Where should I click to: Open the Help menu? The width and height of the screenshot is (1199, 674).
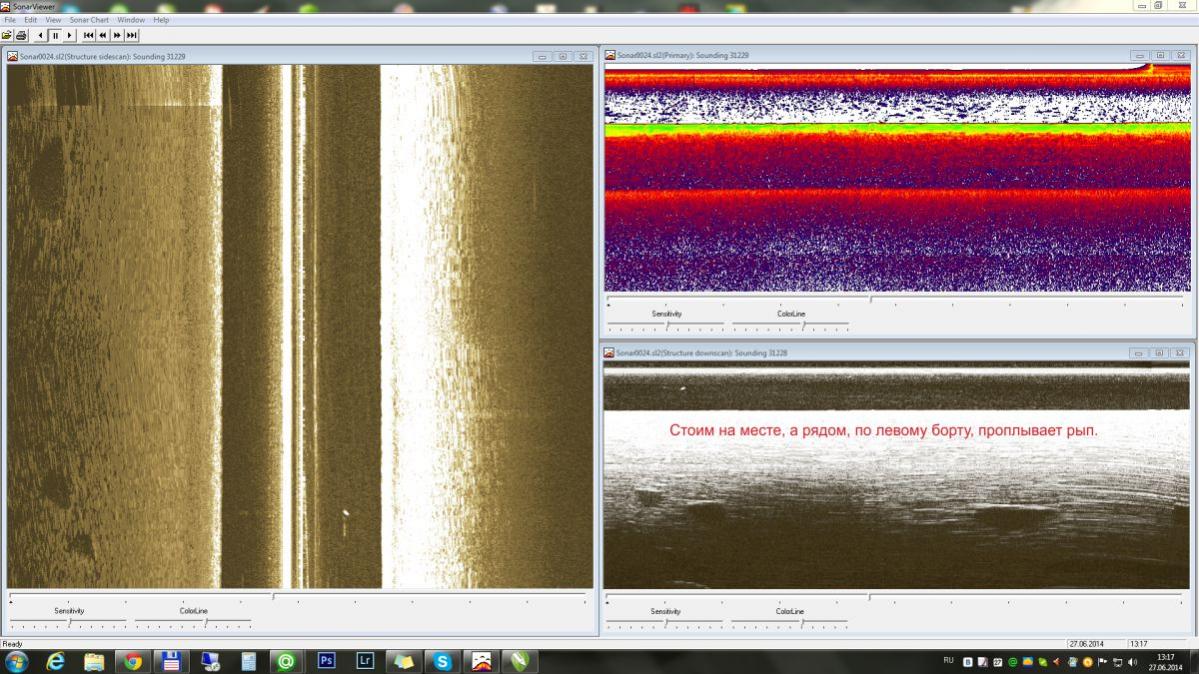tap(161, 20)
